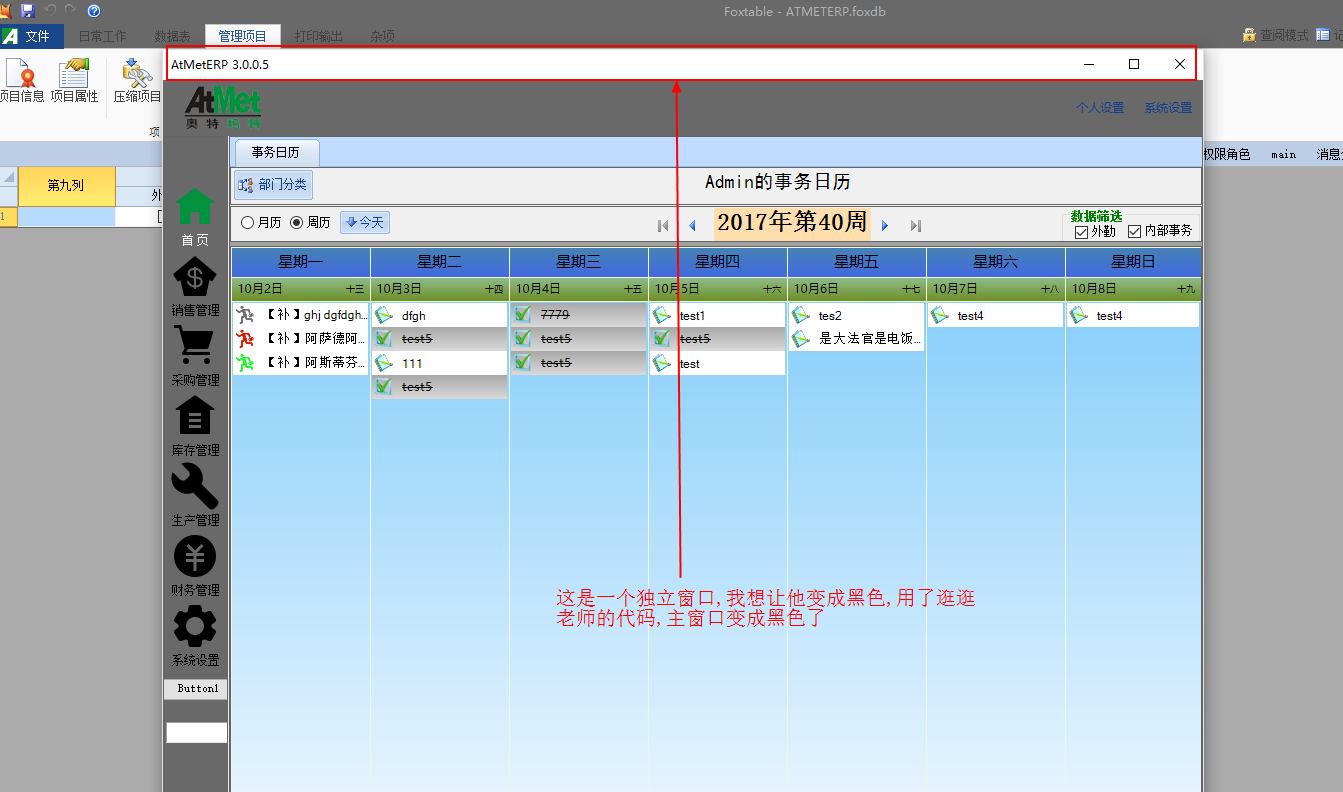Switch to the 数据表 ribbon tab
The image size is (1343, 792).
pos(172,36)
